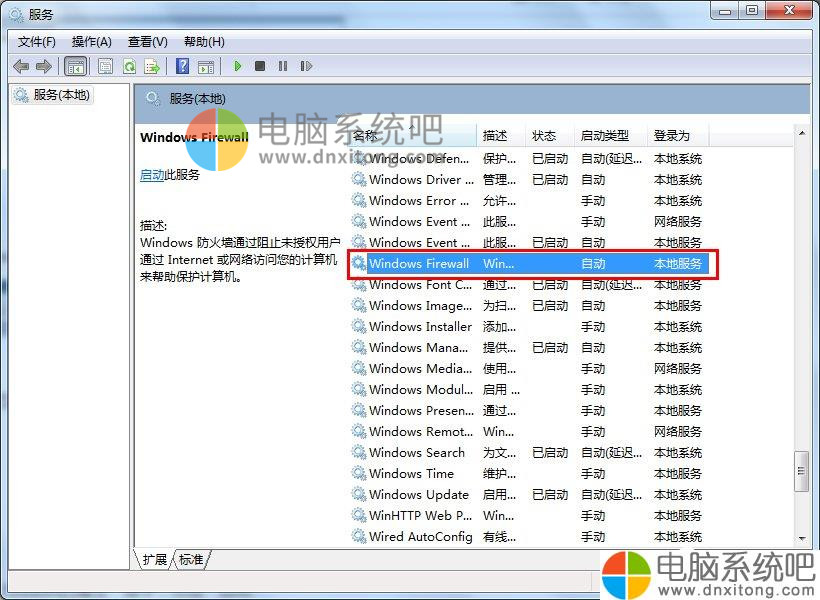
Task: Click the scrollbar down arrow in services list
Action: (802, 539)
